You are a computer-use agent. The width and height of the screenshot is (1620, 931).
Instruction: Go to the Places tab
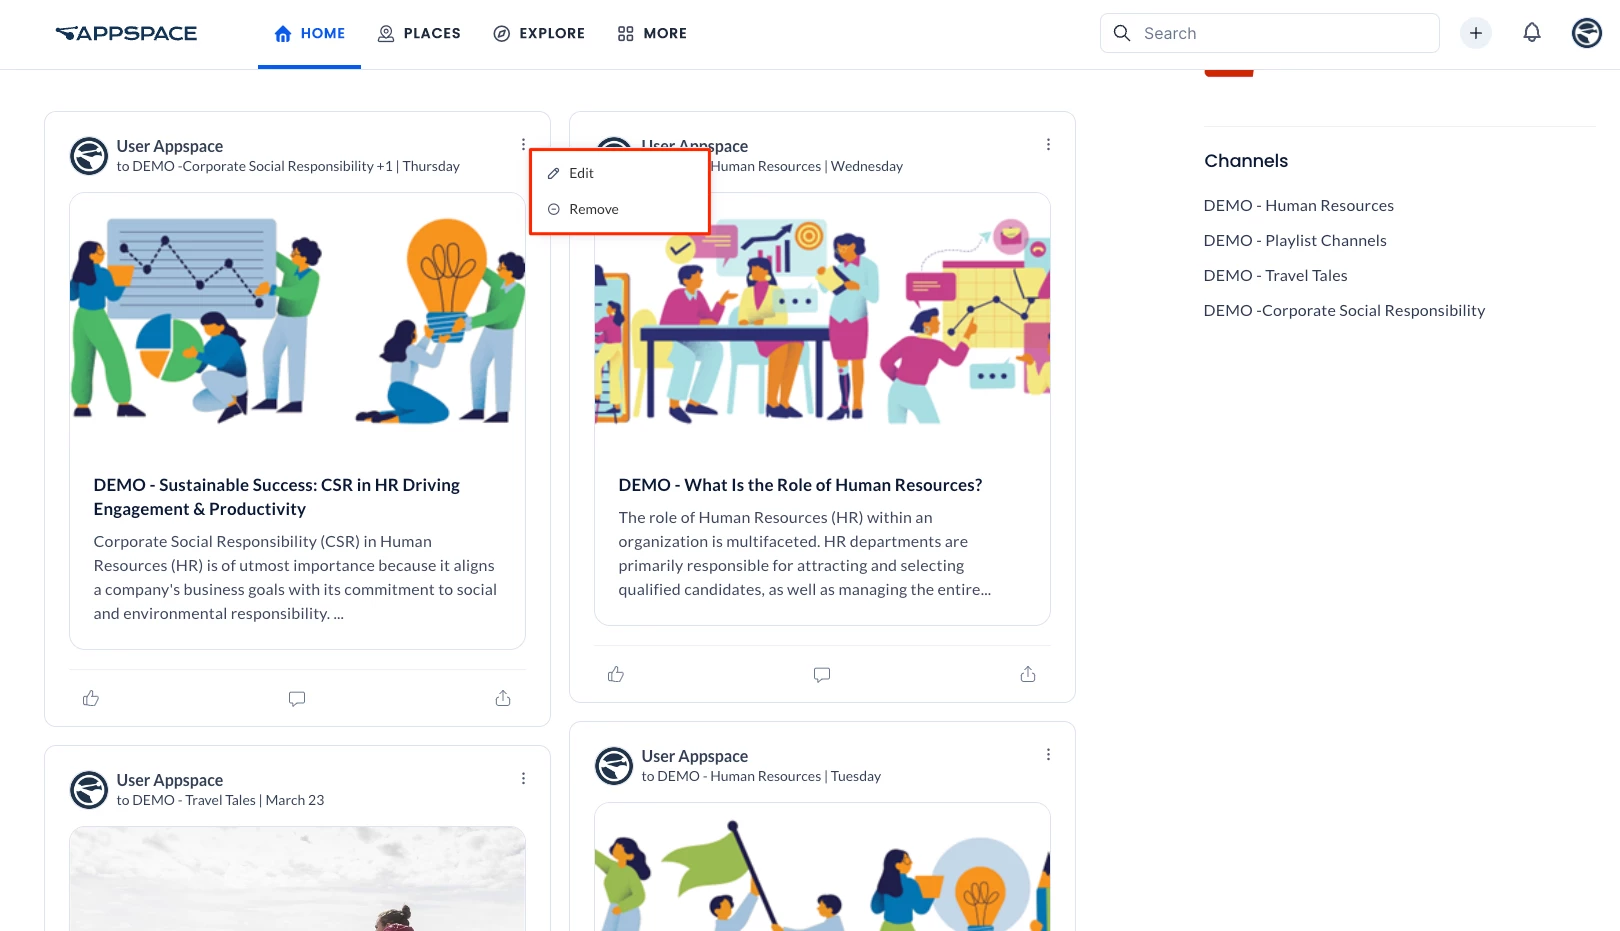pyautogui.click(x=419, y=33)
